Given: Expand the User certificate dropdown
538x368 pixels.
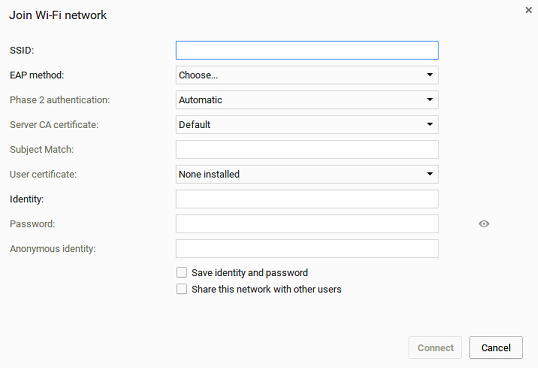Looking at the screenshot, I should (307, 174).
